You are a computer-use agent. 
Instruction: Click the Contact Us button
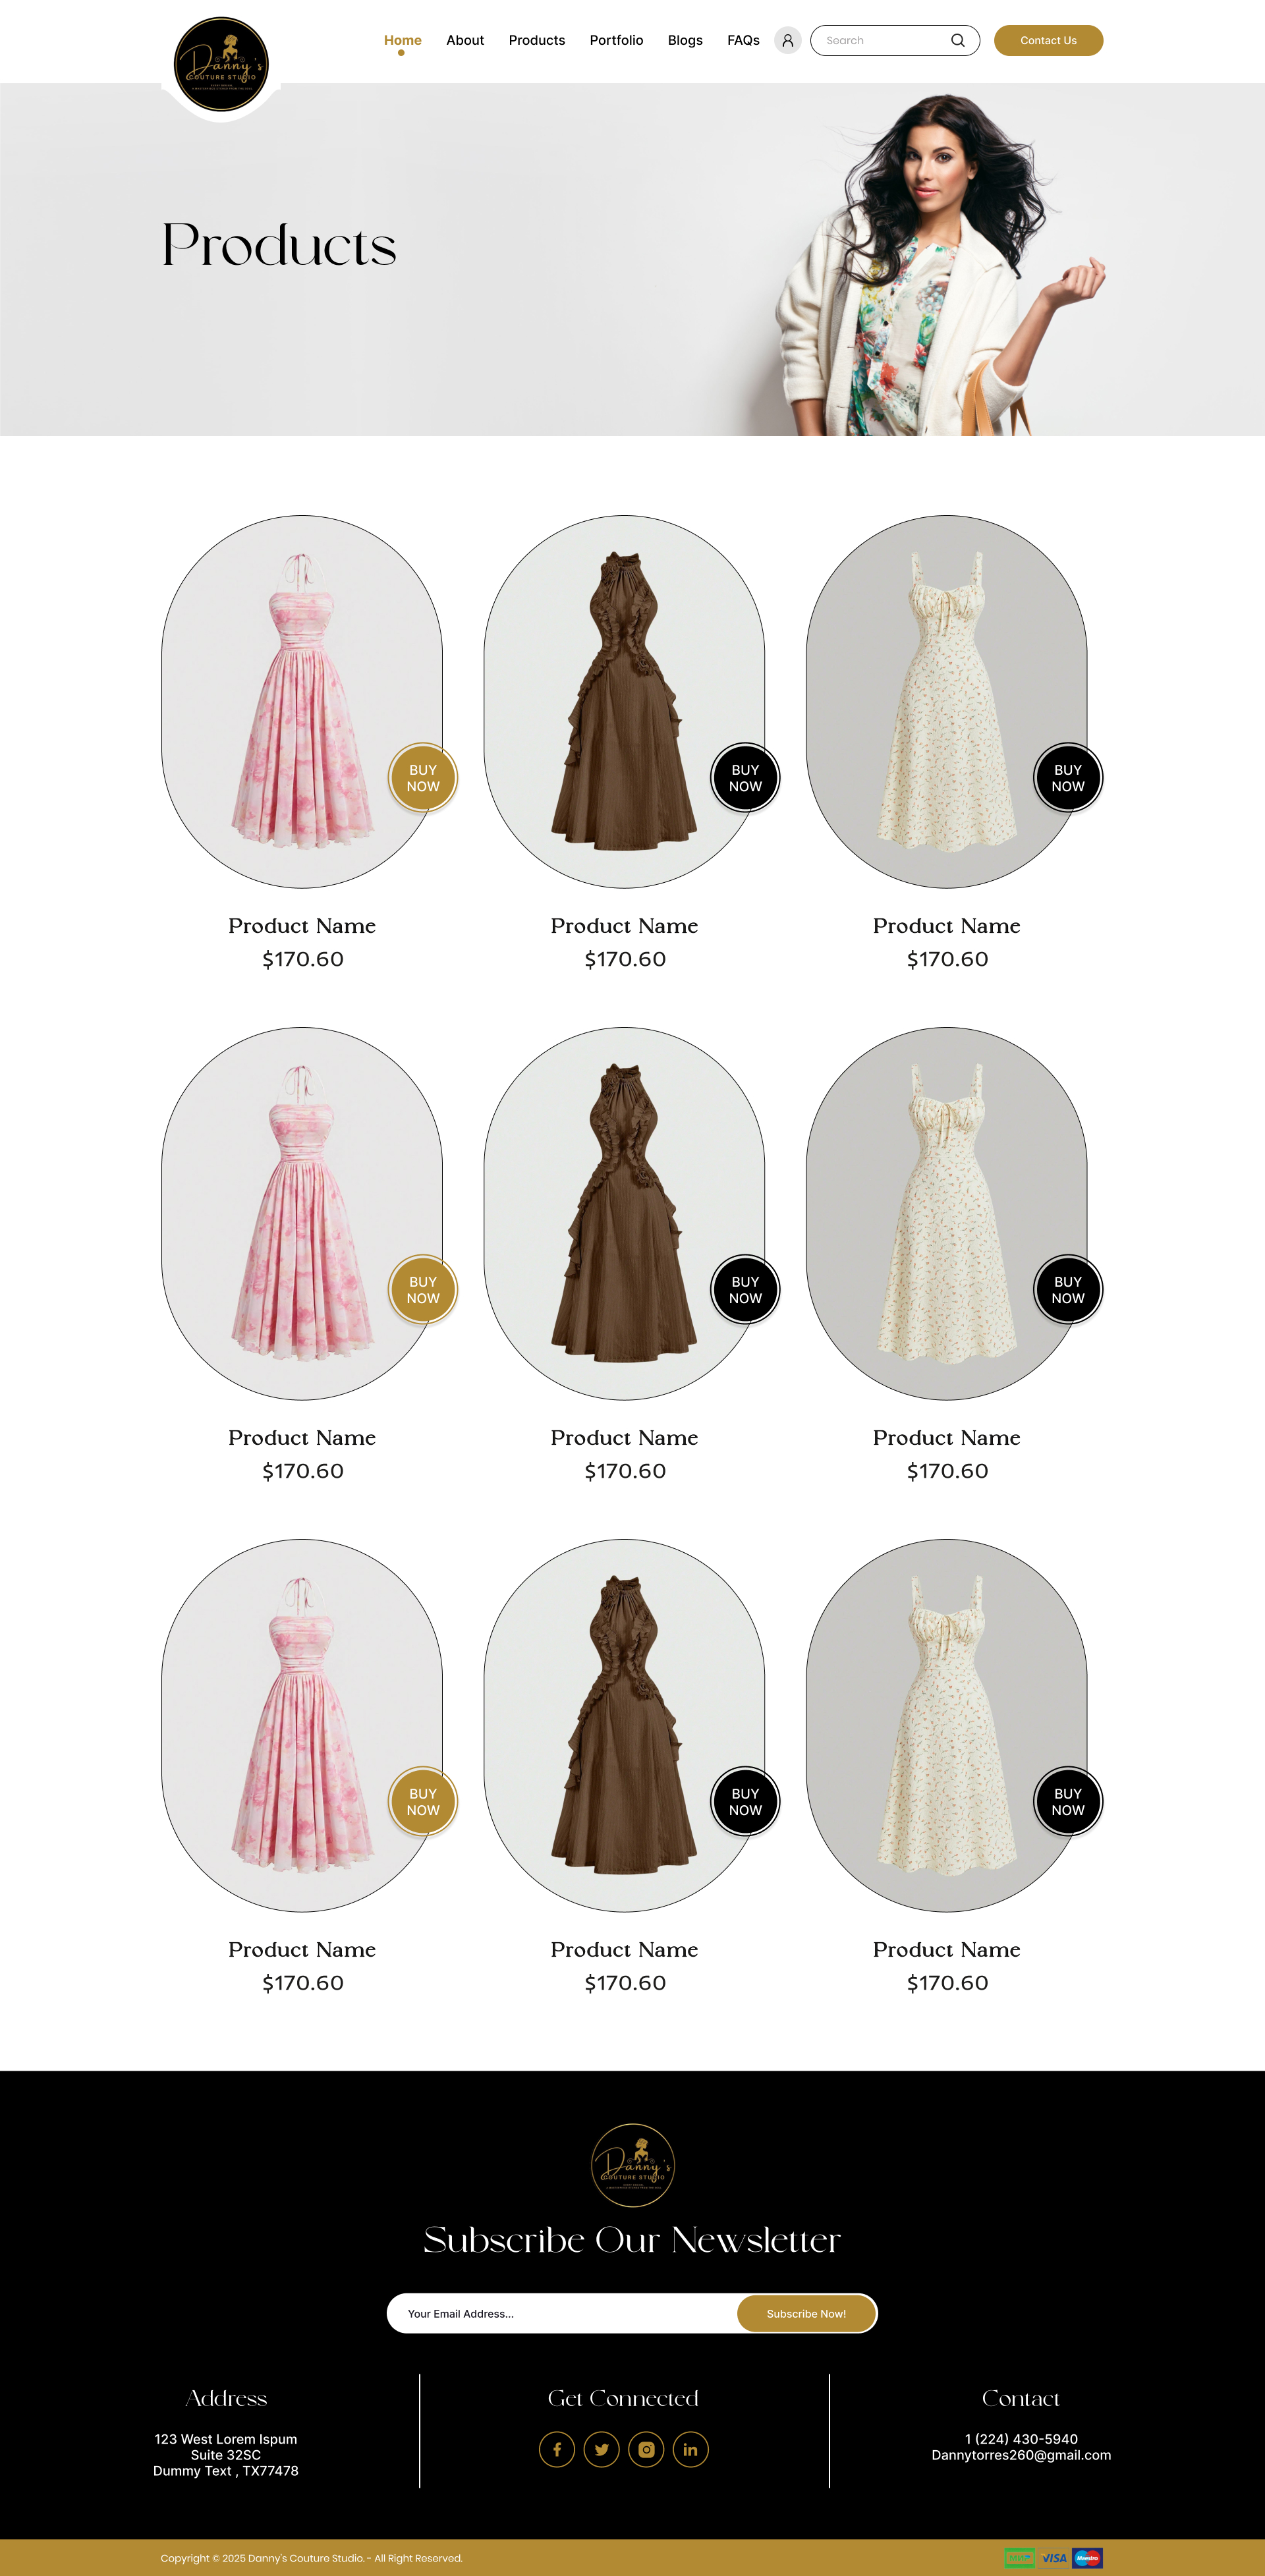tap(1048, 41)
